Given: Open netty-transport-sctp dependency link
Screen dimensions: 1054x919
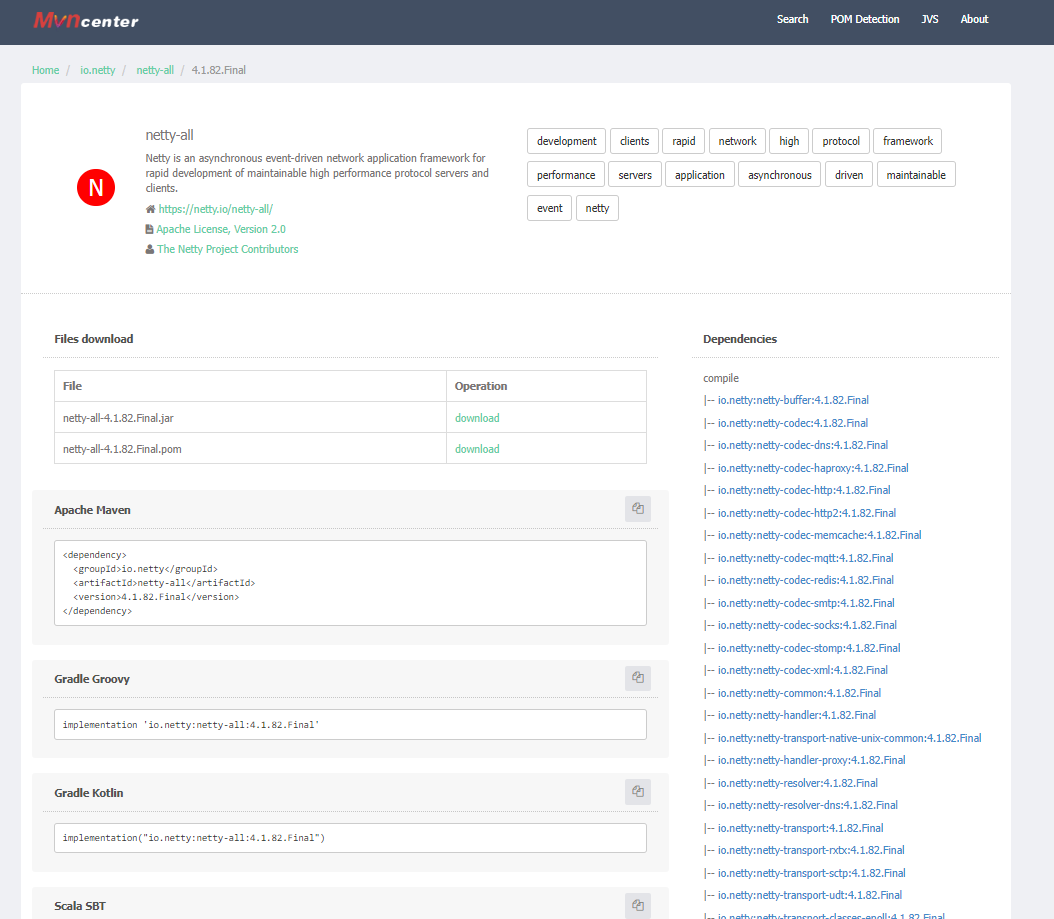Looking at the screenshot, I should click(x=811, y=873).
